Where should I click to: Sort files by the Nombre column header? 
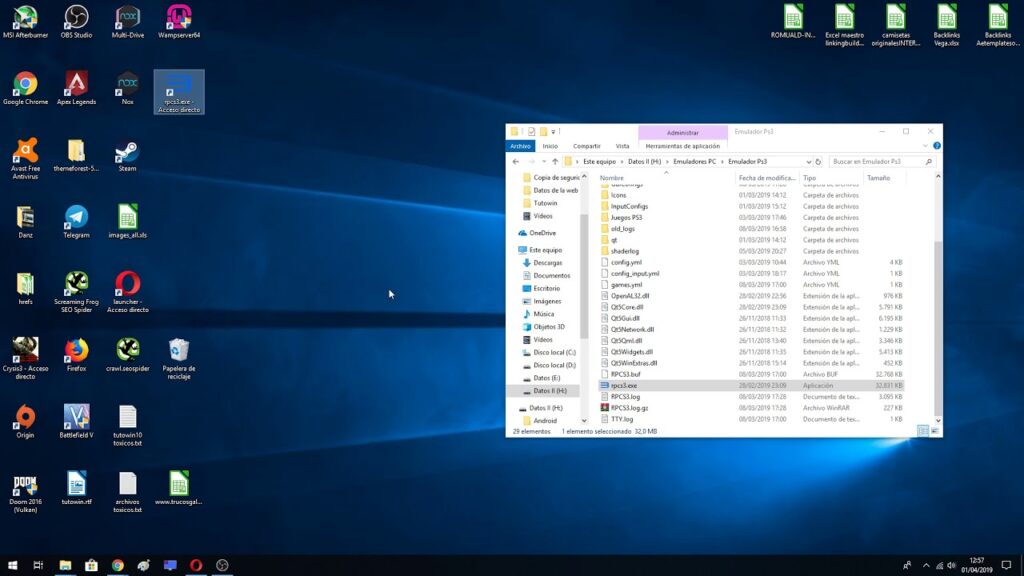tap(612, 178)
